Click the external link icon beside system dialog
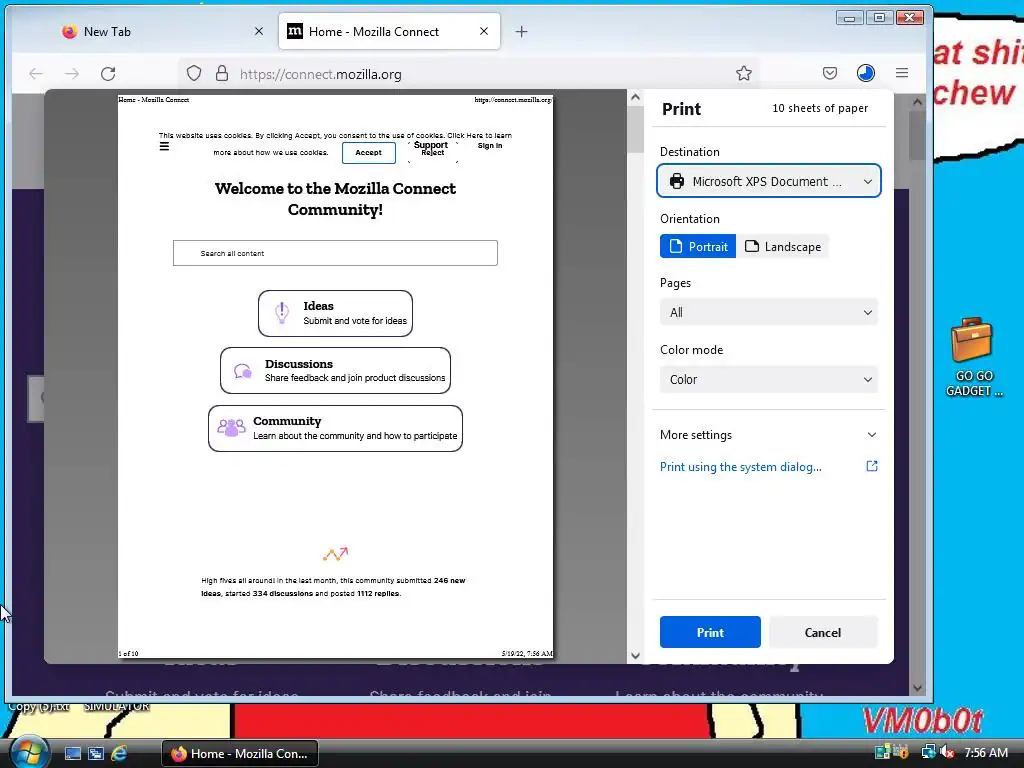Image resolution: width=1024 pixels, height=768 pixels. (872, 466)
